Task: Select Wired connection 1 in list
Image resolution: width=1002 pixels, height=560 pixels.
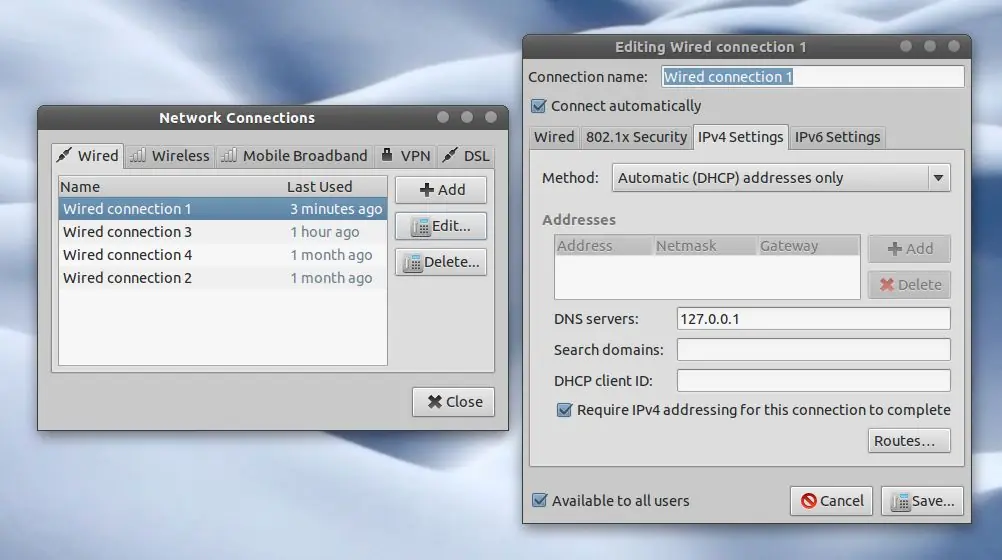Action: click(222, 209)
